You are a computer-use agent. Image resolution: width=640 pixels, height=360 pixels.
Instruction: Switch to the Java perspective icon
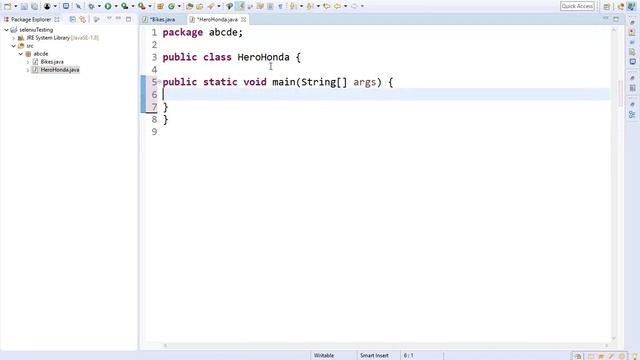point(631,7)
